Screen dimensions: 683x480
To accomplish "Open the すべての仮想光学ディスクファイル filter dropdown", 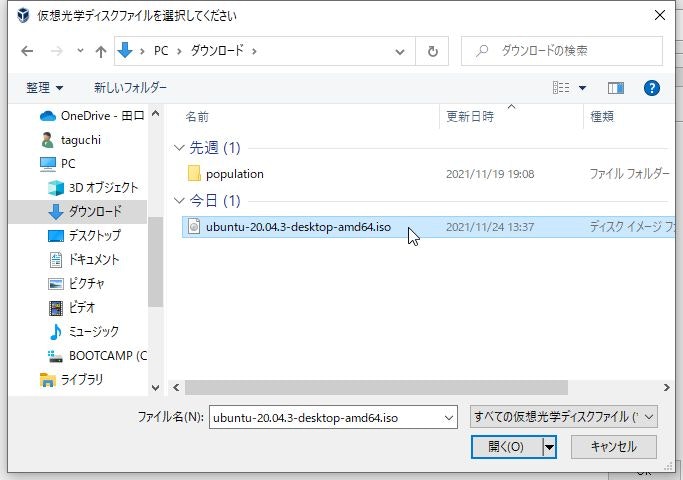I will pyautogui.click(x=563, y=417).
